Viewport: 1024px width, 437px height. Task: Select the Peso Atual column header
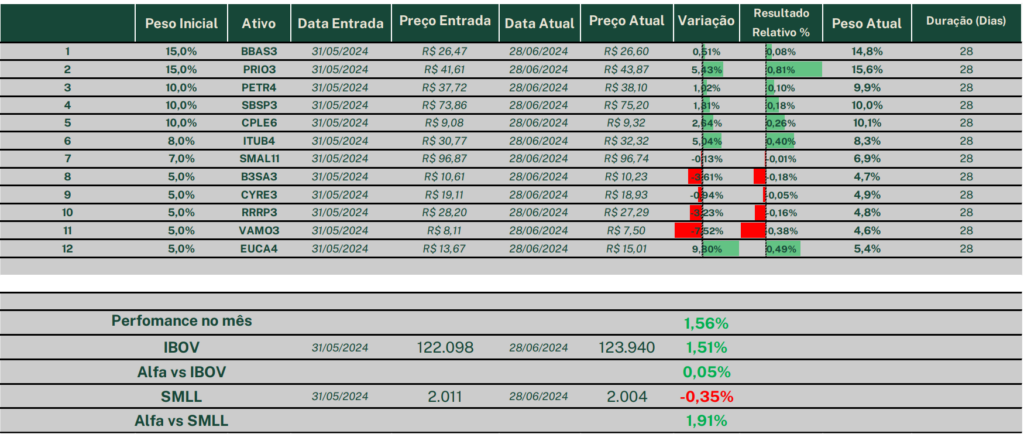(867, 24)
